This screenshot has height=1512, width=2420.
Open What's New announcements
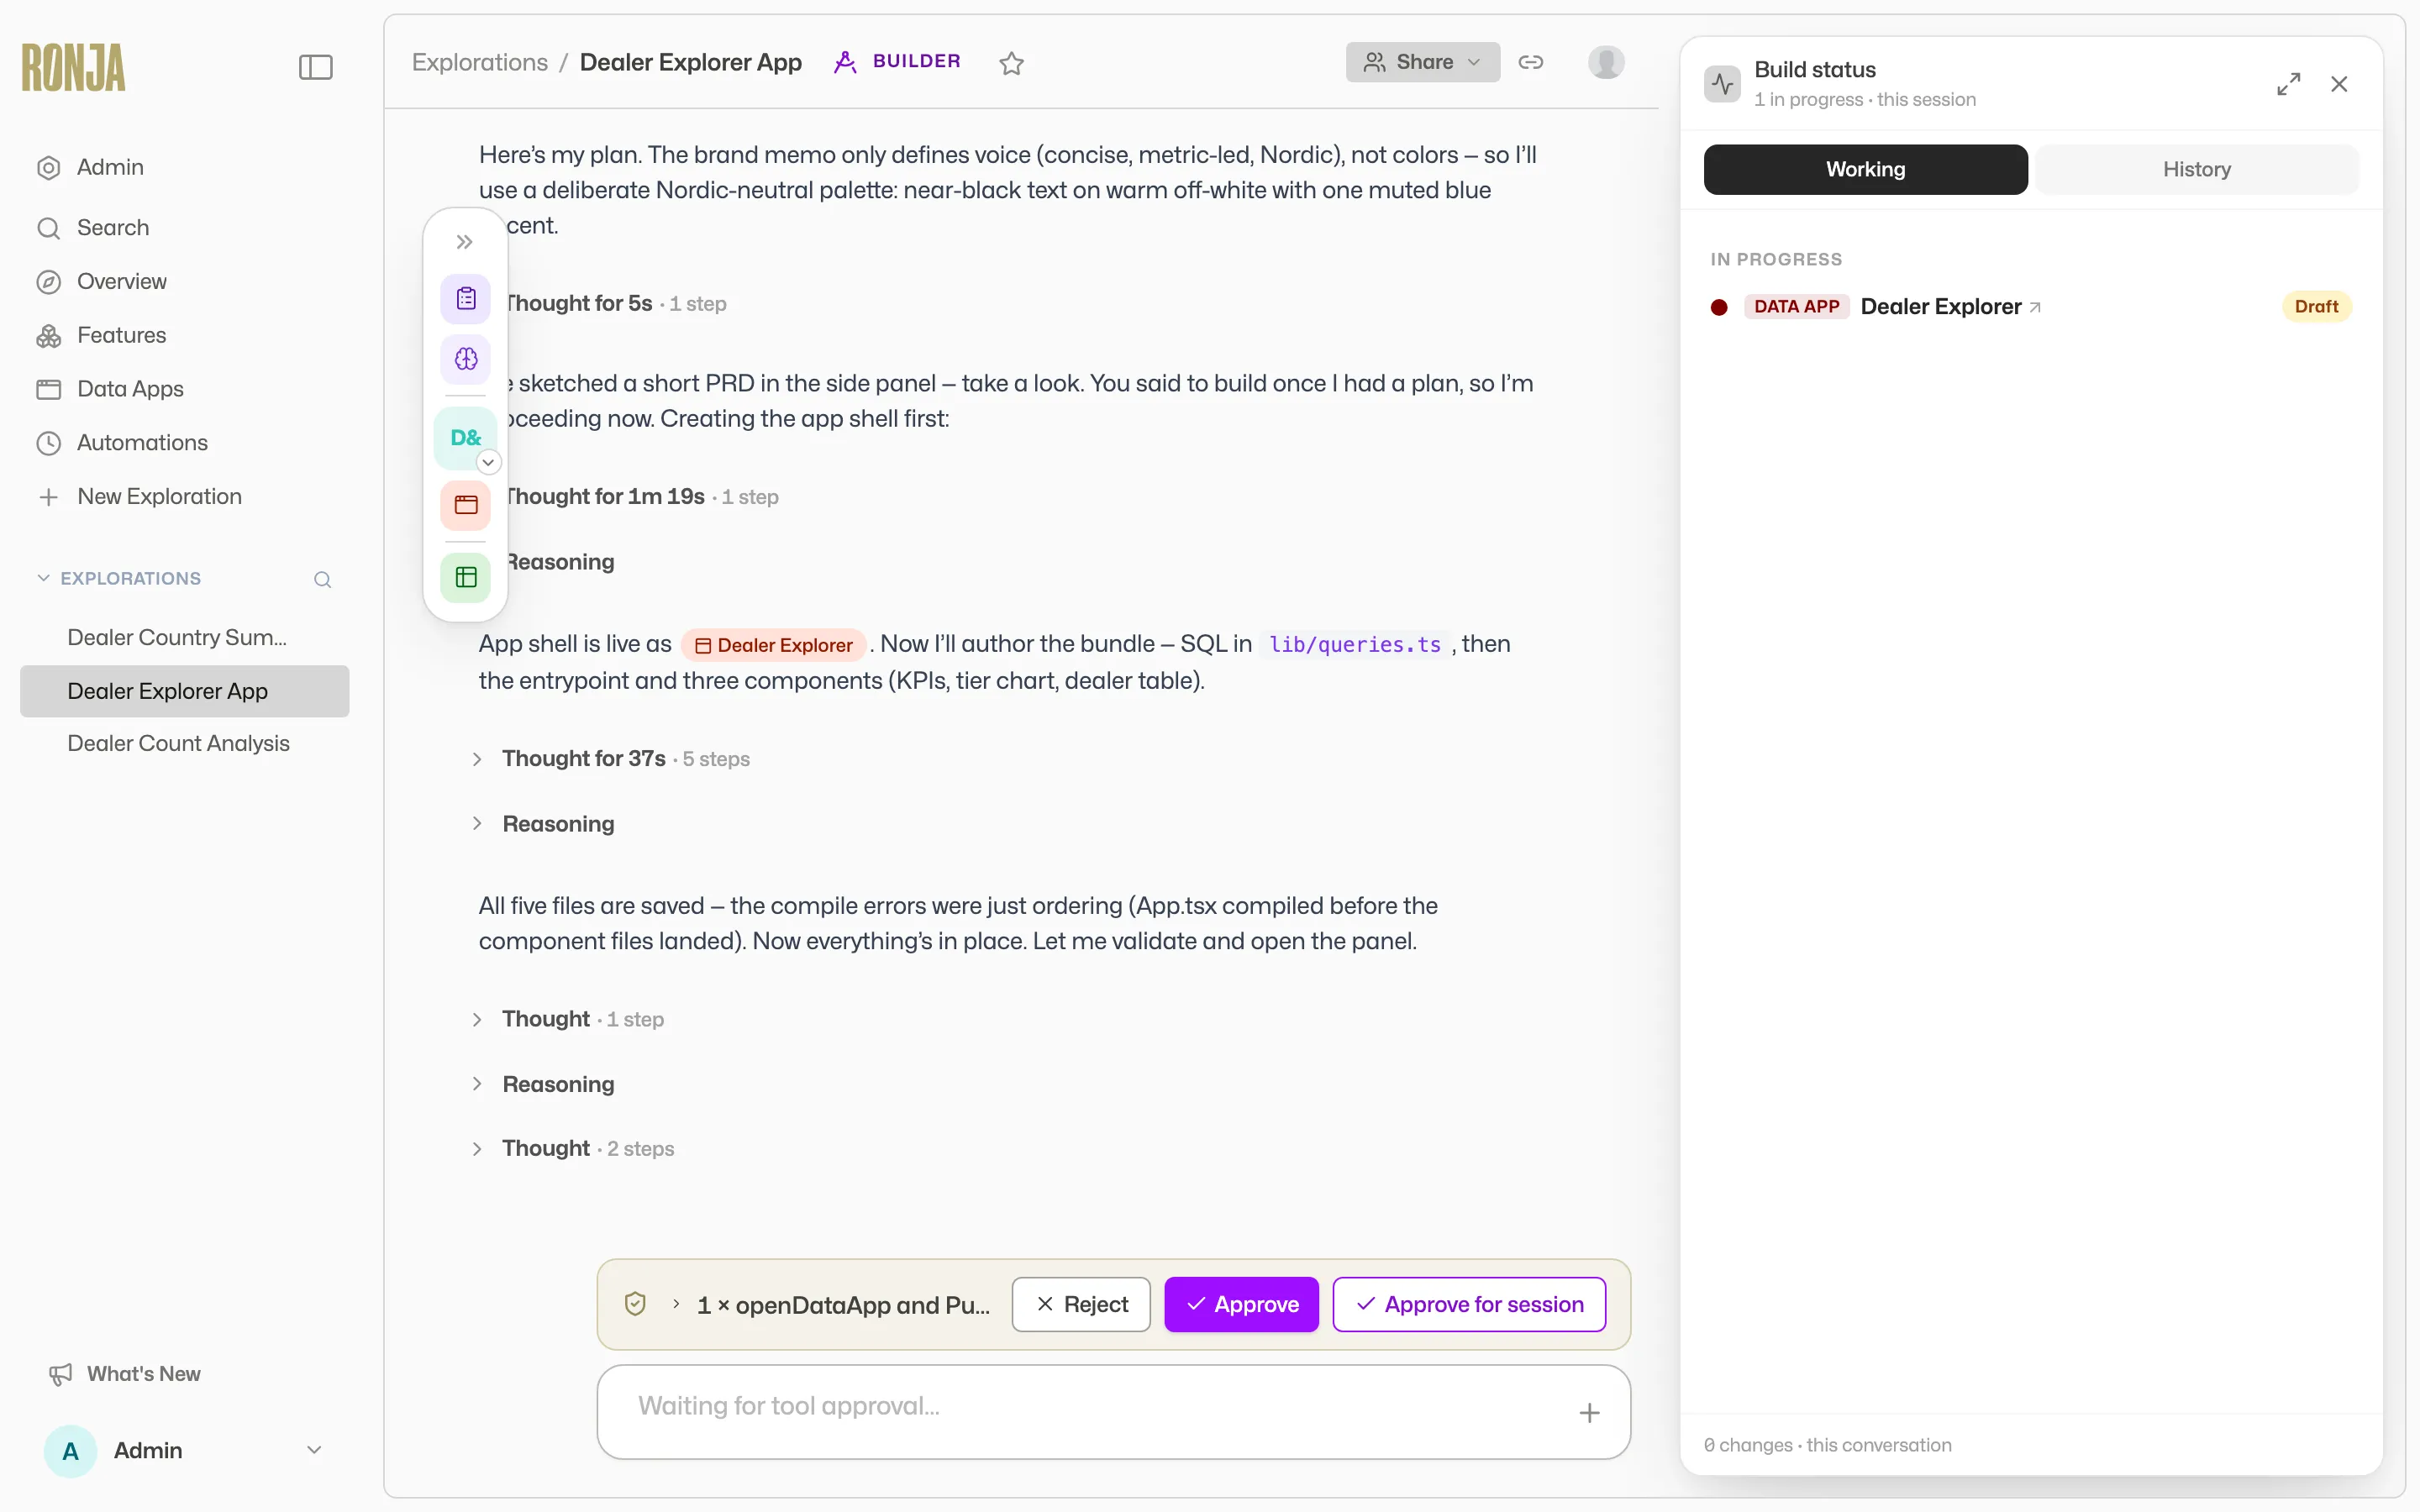[x=124, y=1374]
